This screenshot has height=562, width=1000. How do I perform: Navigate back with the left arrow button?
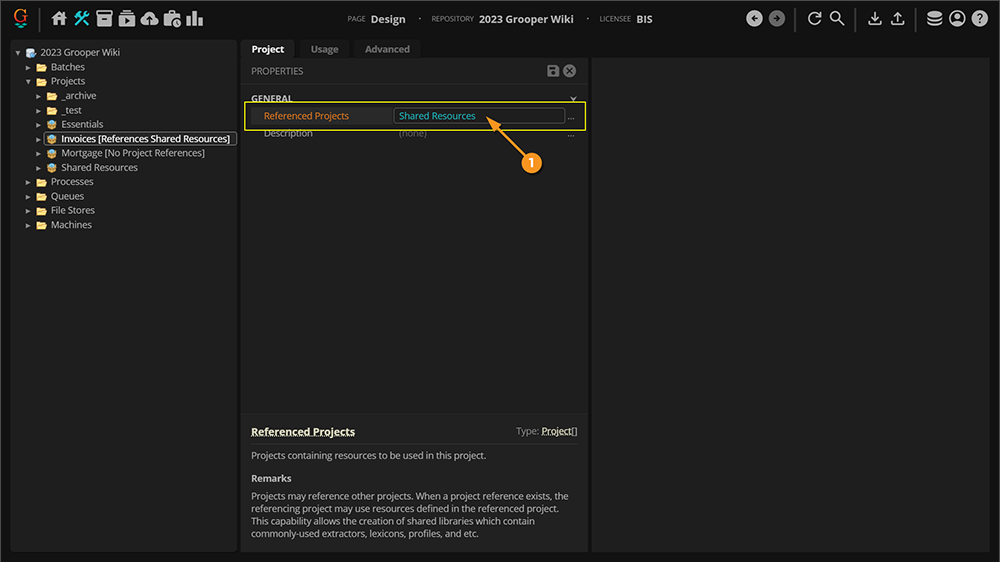(755, 18)
